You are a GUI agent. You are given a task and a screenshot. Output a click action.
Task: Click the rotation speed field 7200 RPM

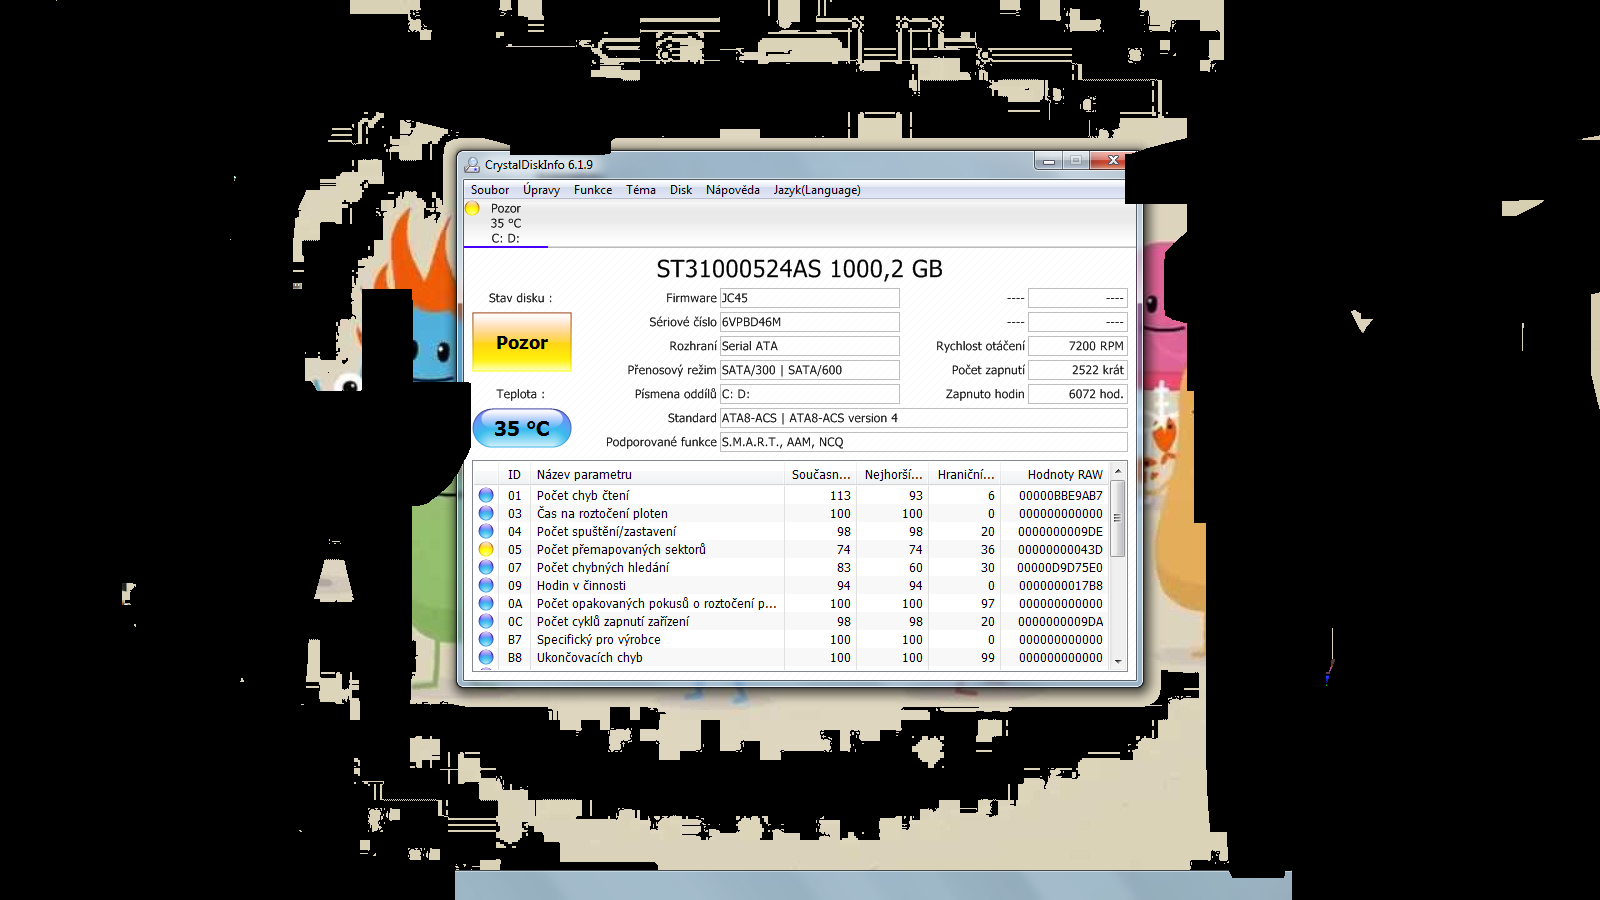point(1078,346)
